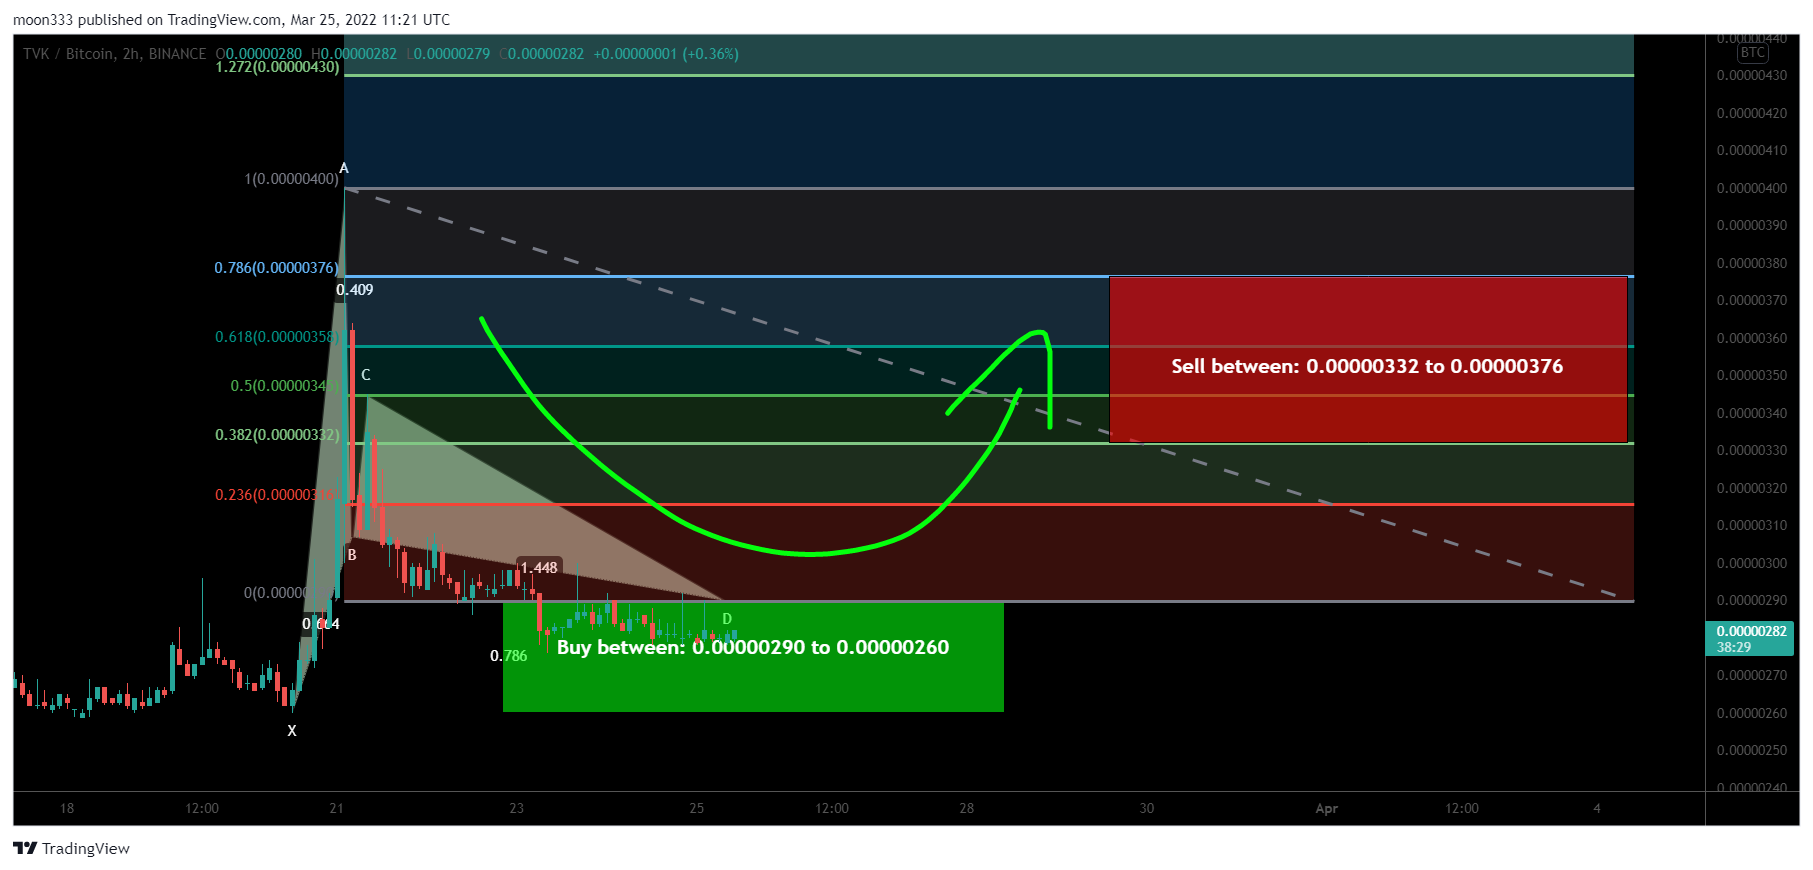Click the 0.618 Fibonacci level label
The height and width of the screenshot is (870, 1813).
(277, 337)
